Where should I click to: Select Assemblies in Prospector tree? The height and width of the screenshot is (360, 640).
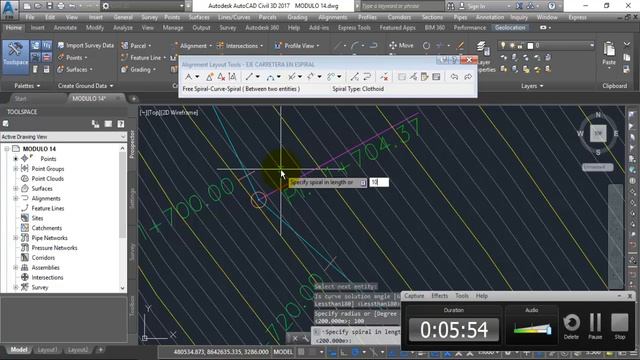point(45,267)
